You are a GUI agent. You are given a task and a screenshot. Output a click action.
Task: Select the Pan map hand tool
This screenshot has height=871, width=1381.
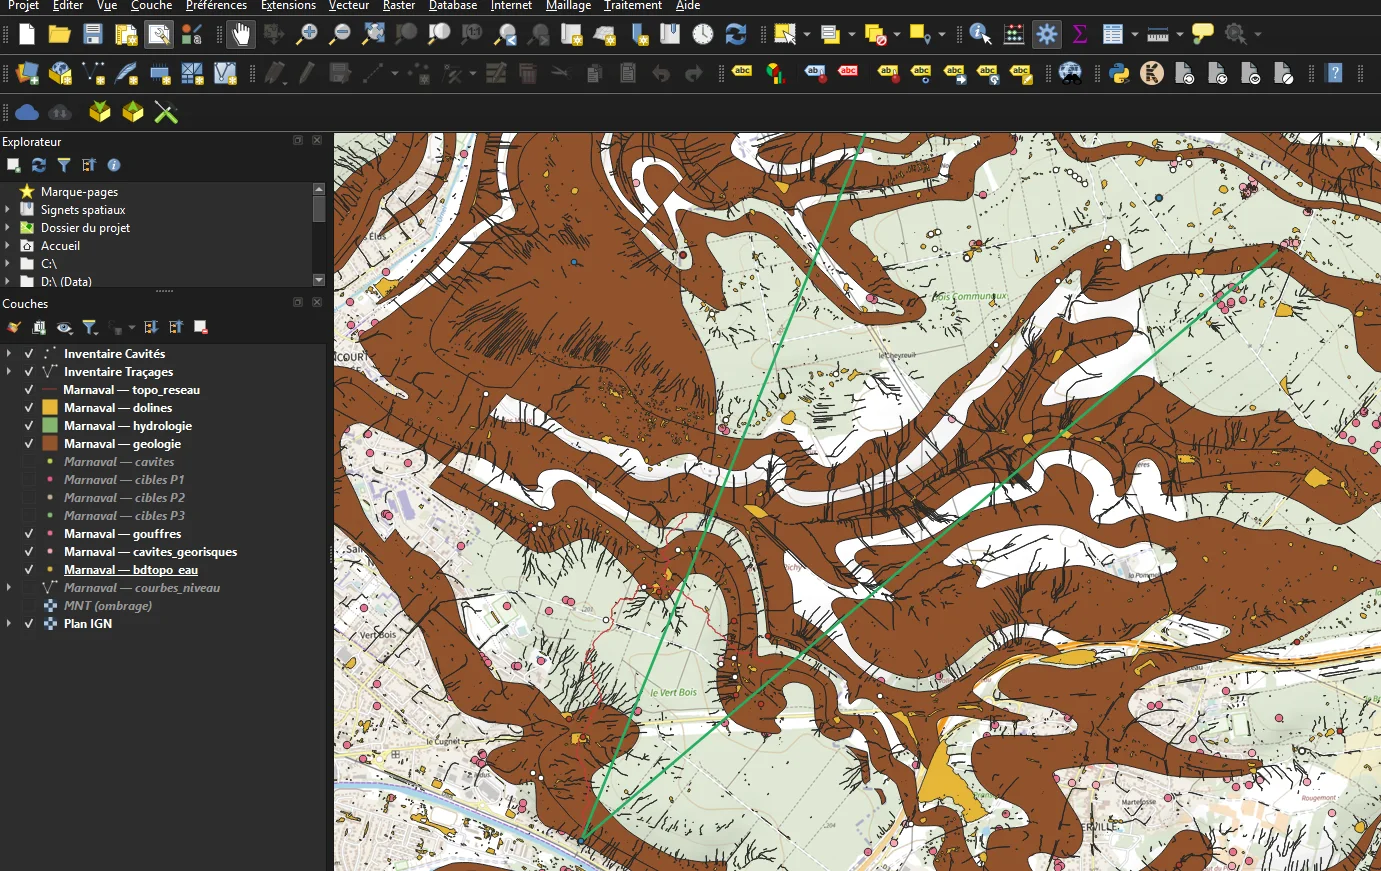point(241,35)
